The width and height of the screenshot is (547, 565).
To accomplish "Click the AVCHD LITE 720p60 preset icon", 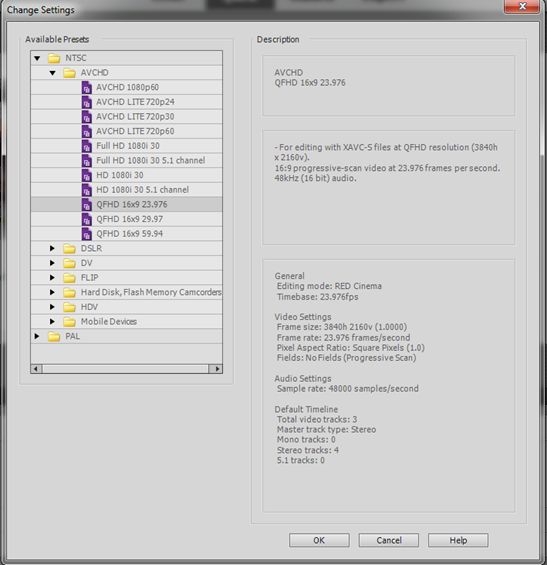I will pos(86,132).
